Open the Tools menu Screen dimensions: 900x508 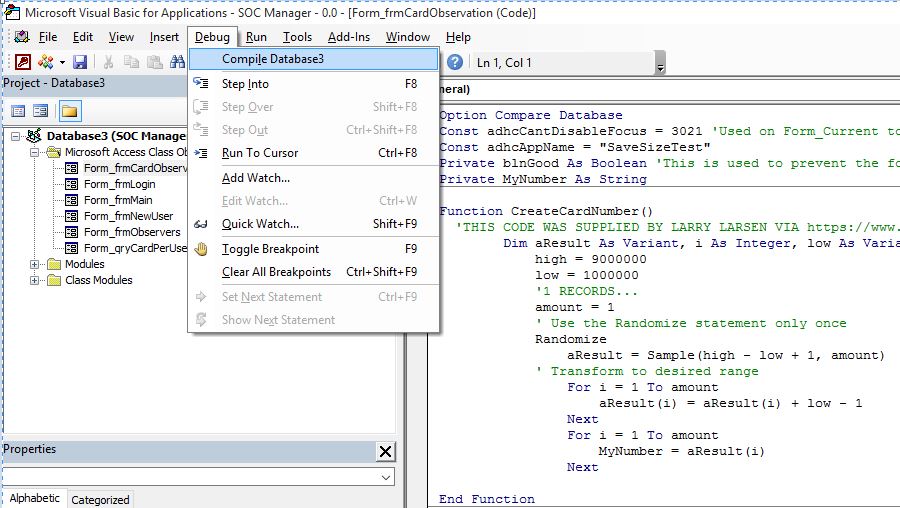tap(297, 37)
